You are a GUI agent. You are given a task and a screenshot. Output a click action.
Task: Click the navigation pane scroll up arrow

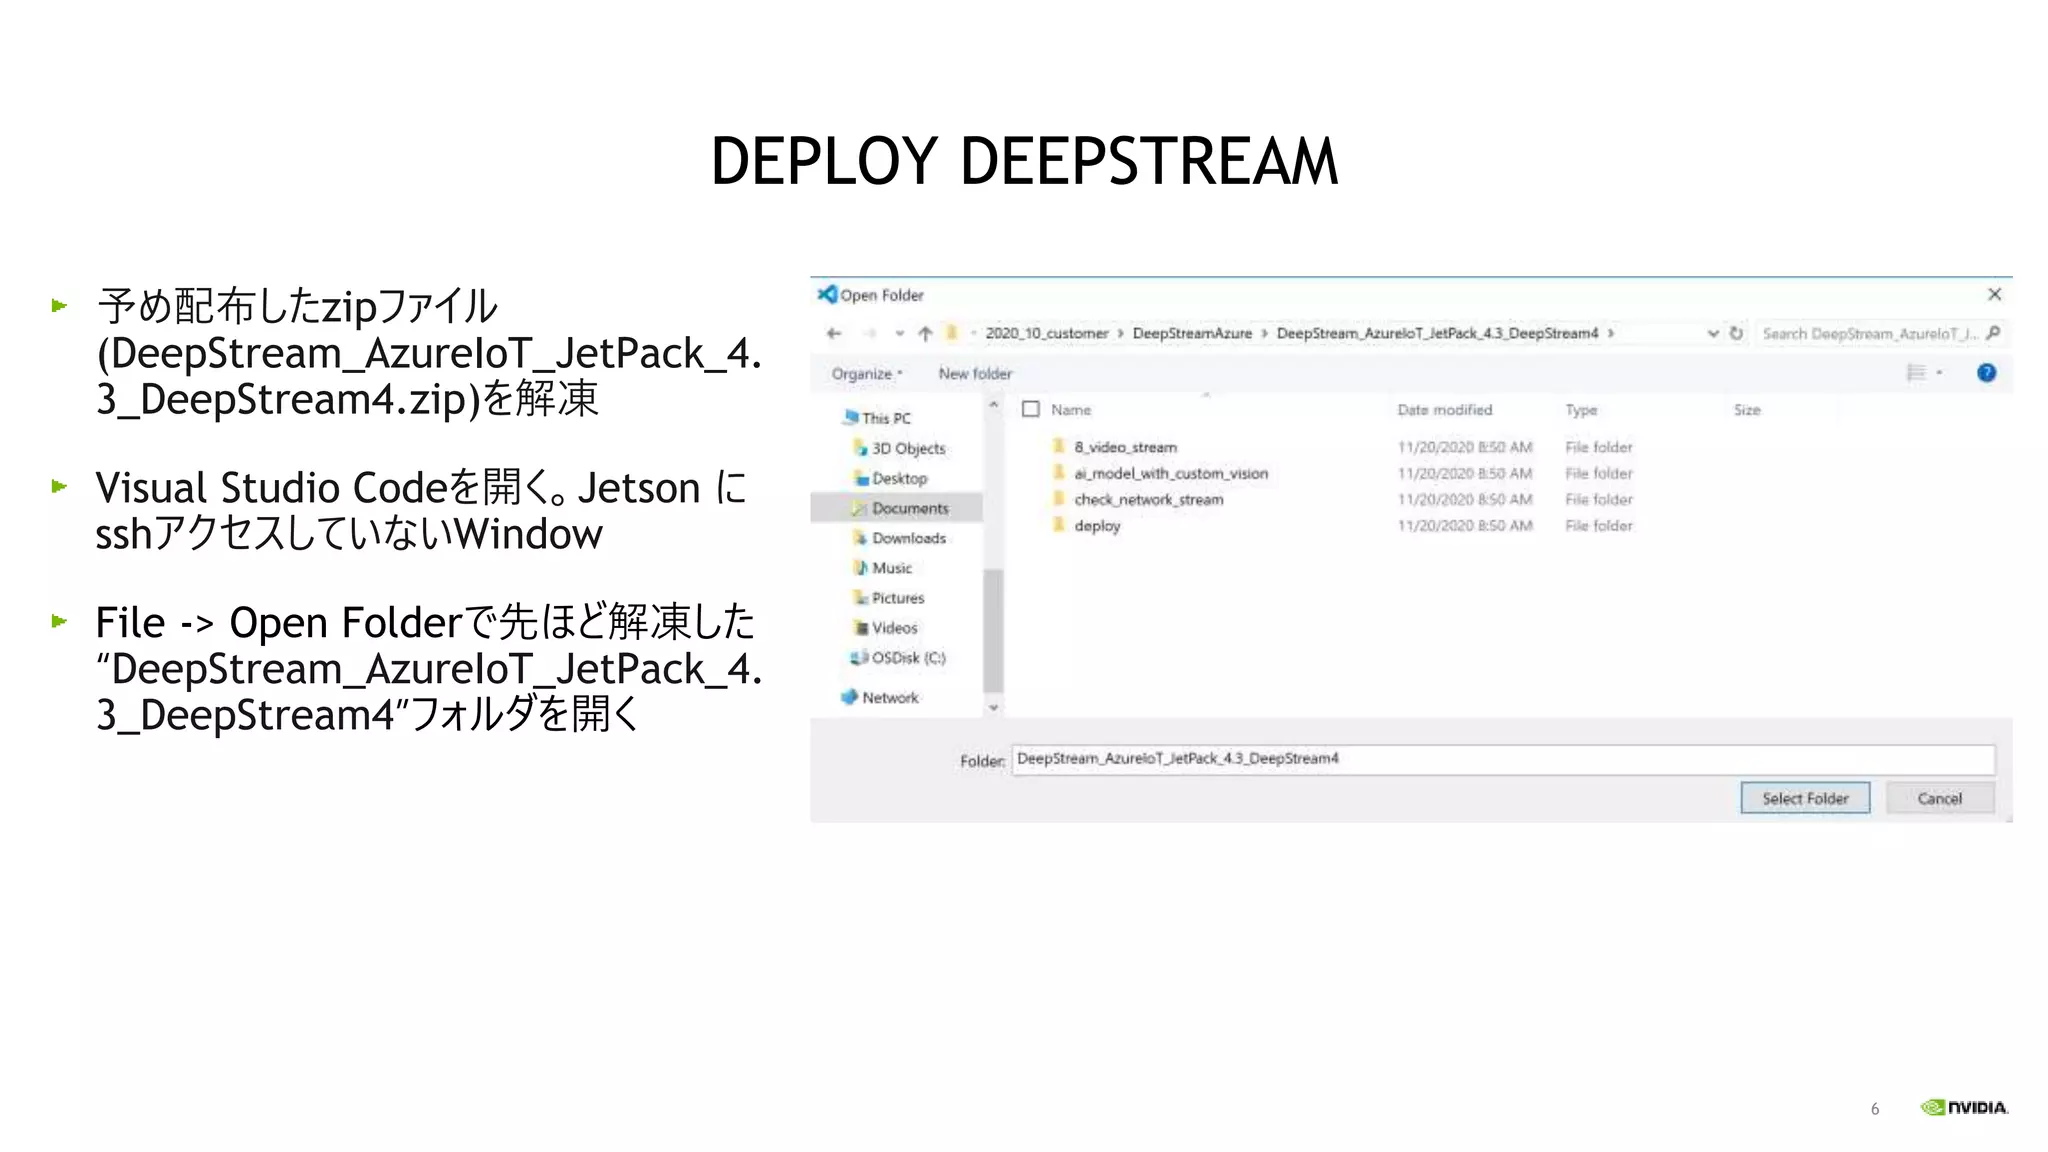click(993, 405)
